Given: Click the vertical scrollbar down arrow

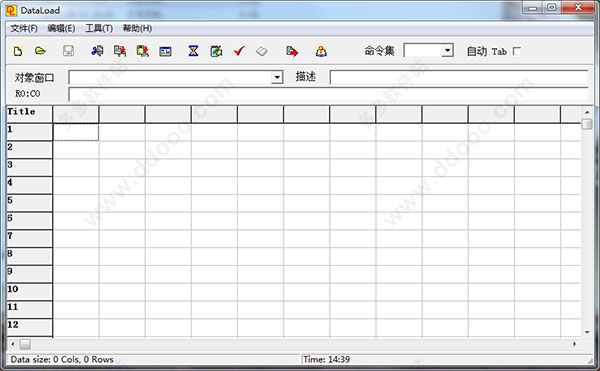Looking at the screenshot, I should (x=587, y=332).
